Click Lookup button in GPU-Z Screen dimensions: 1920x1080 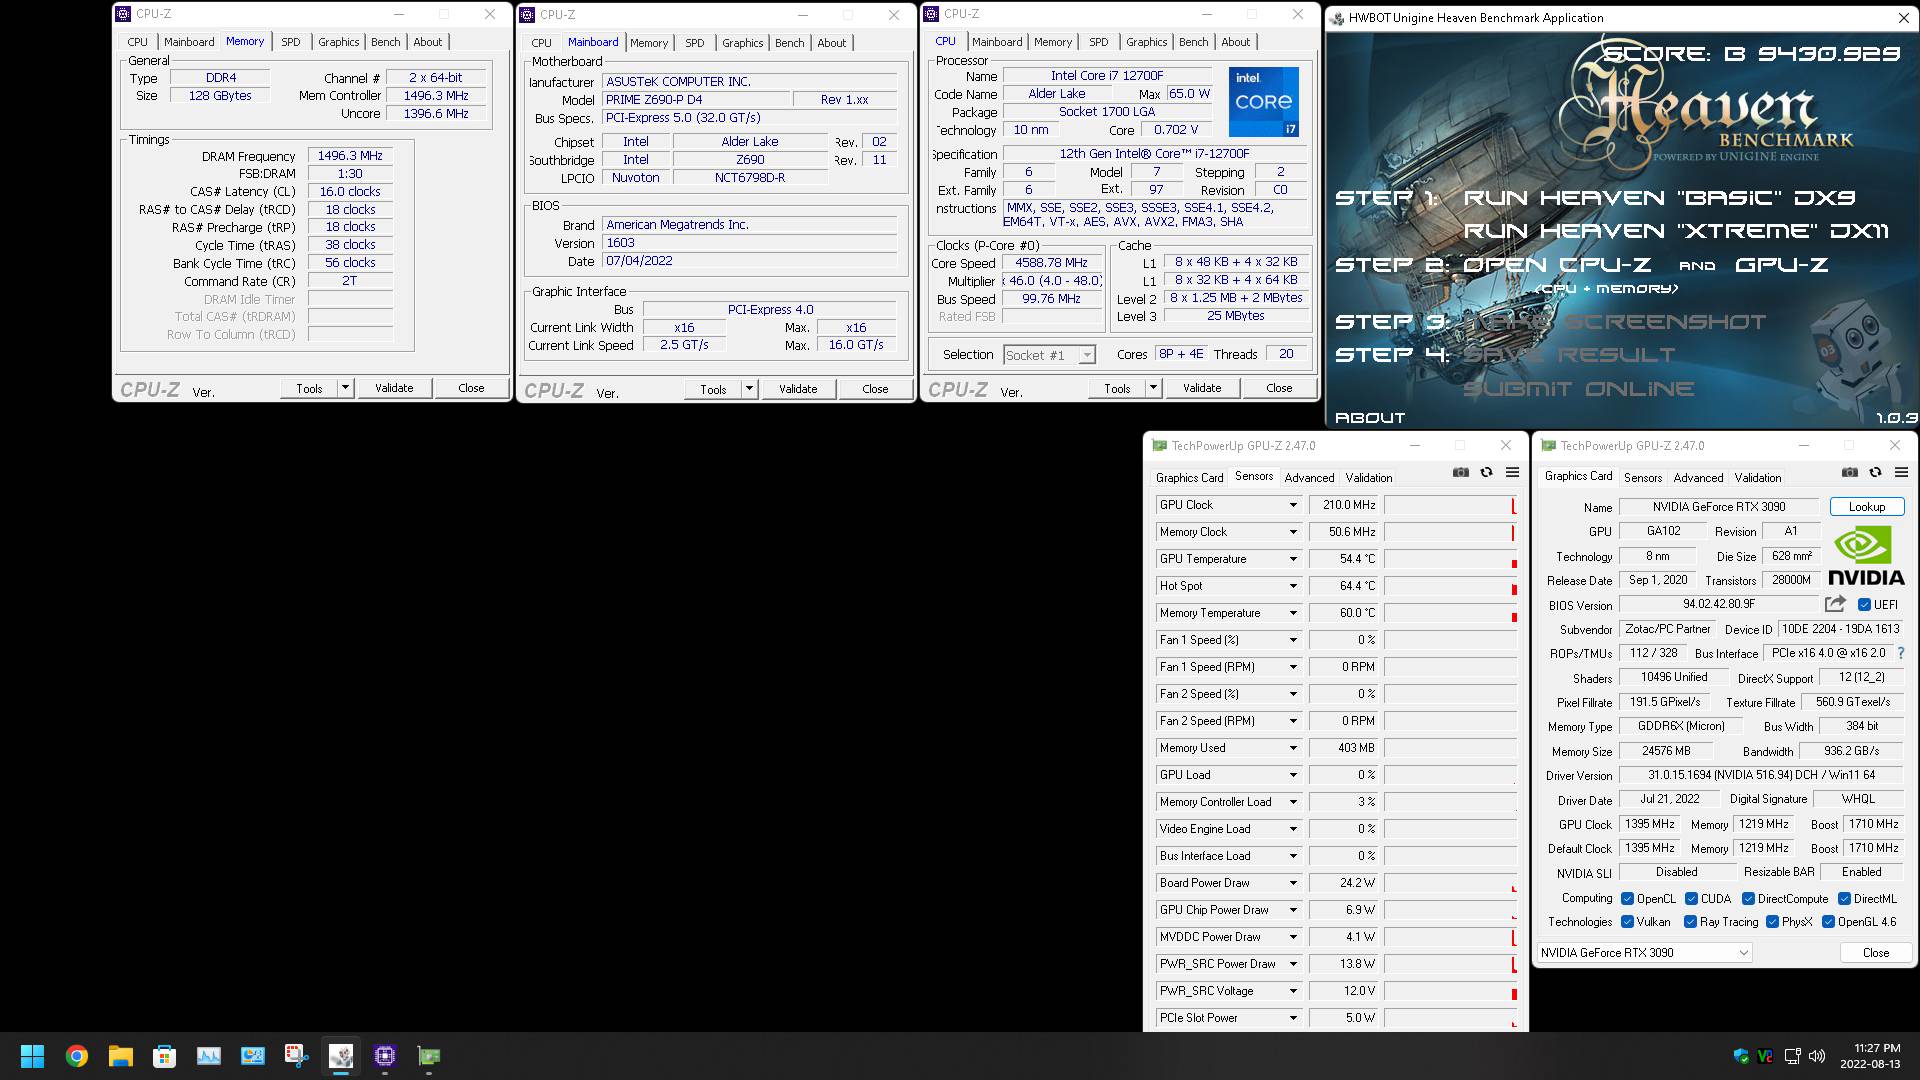point(1867,507)
